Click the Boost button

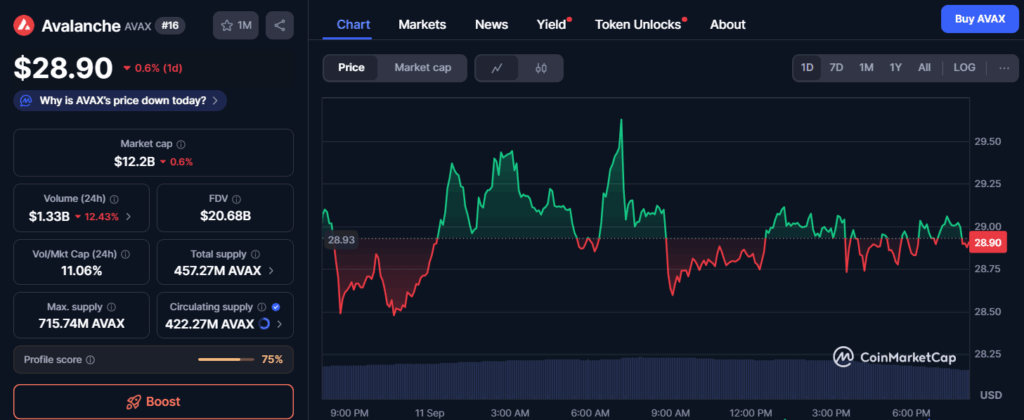(153, 402)
